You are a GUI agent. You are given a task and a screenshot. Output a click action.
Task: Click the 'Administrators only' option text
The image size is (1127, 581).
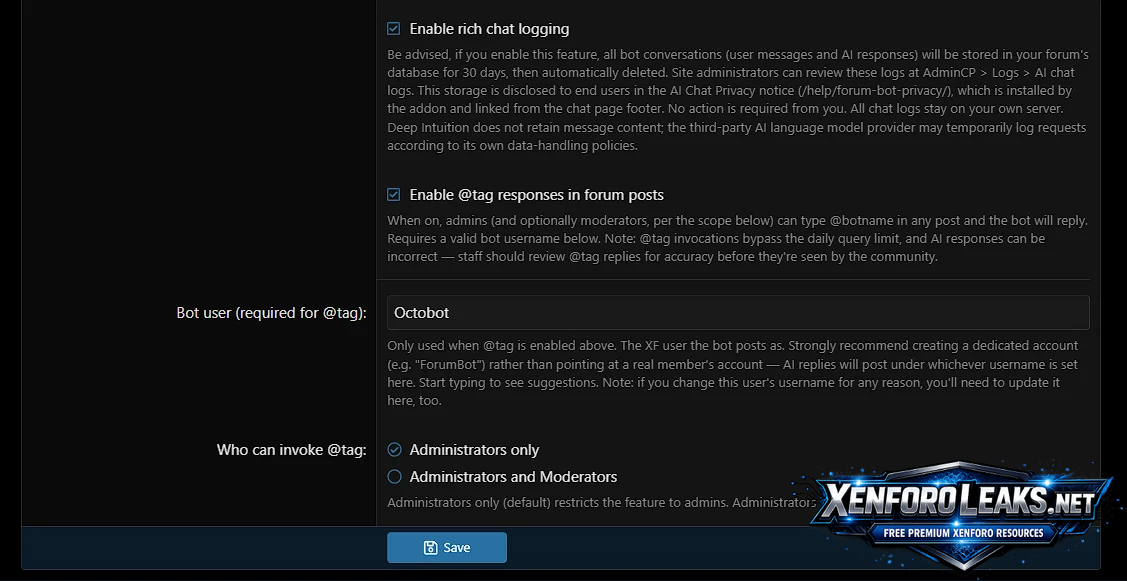(474, 450)
